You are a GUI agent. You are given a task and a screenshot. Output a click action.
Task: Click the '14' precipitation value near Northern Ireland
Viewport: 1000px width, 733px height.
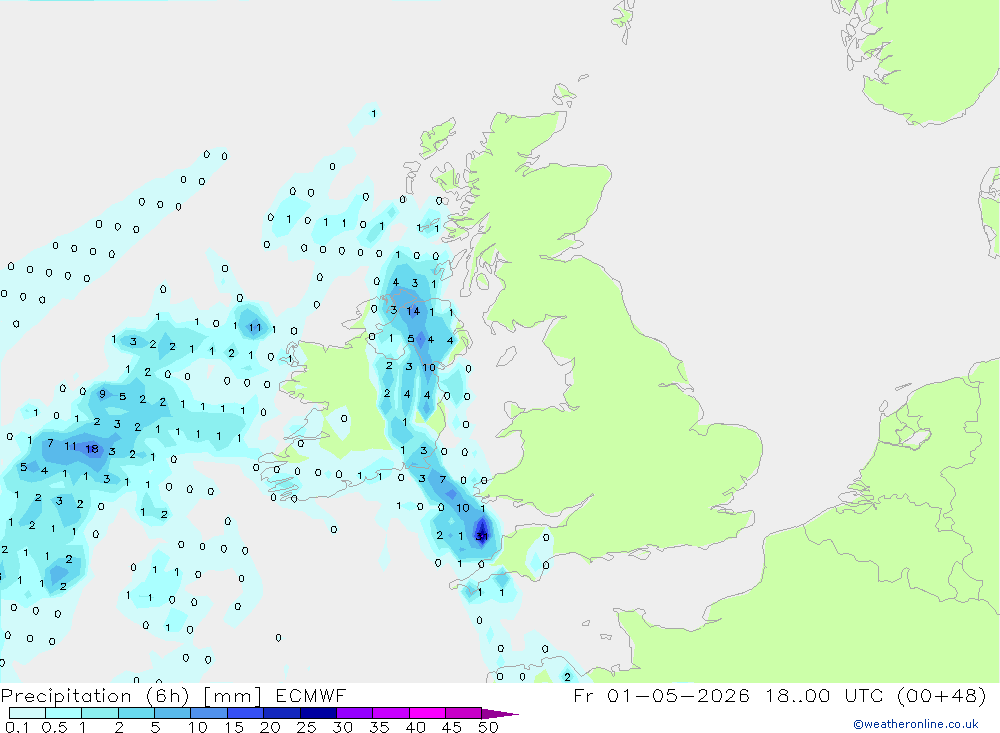(413, 311)
